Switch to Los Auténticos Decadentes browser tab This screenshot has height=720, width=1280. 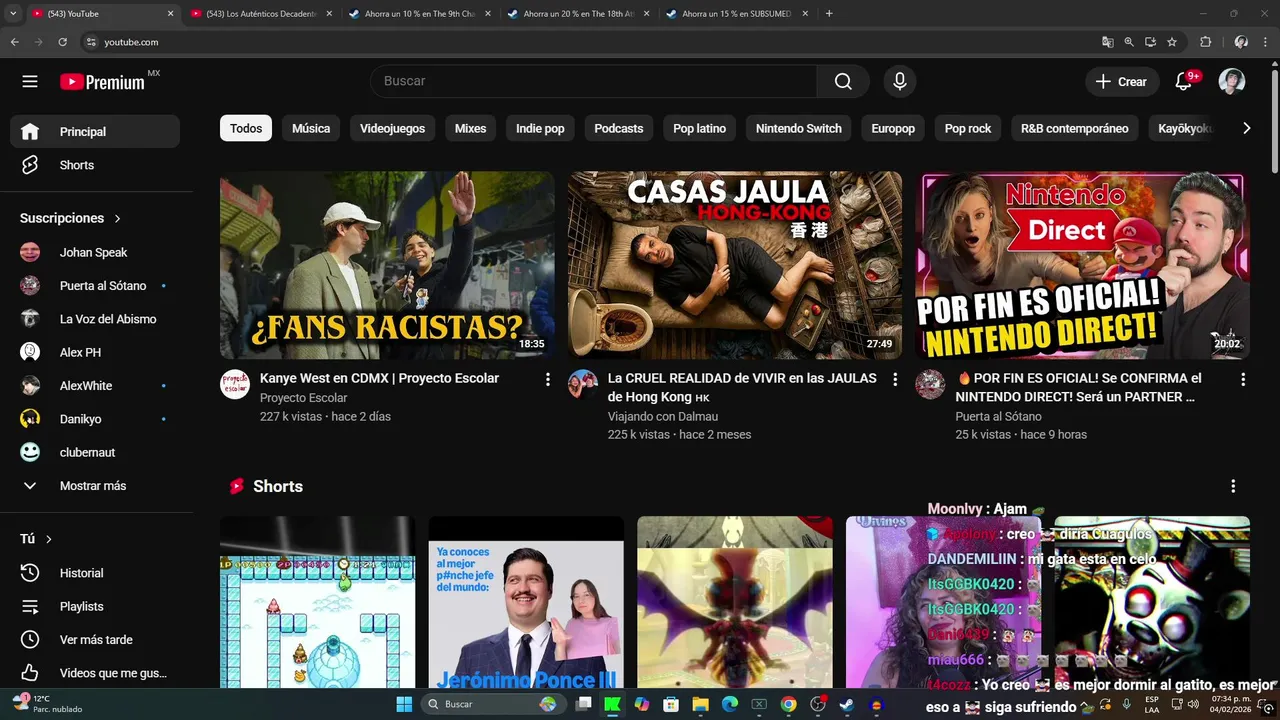click(x=260, y=14)
